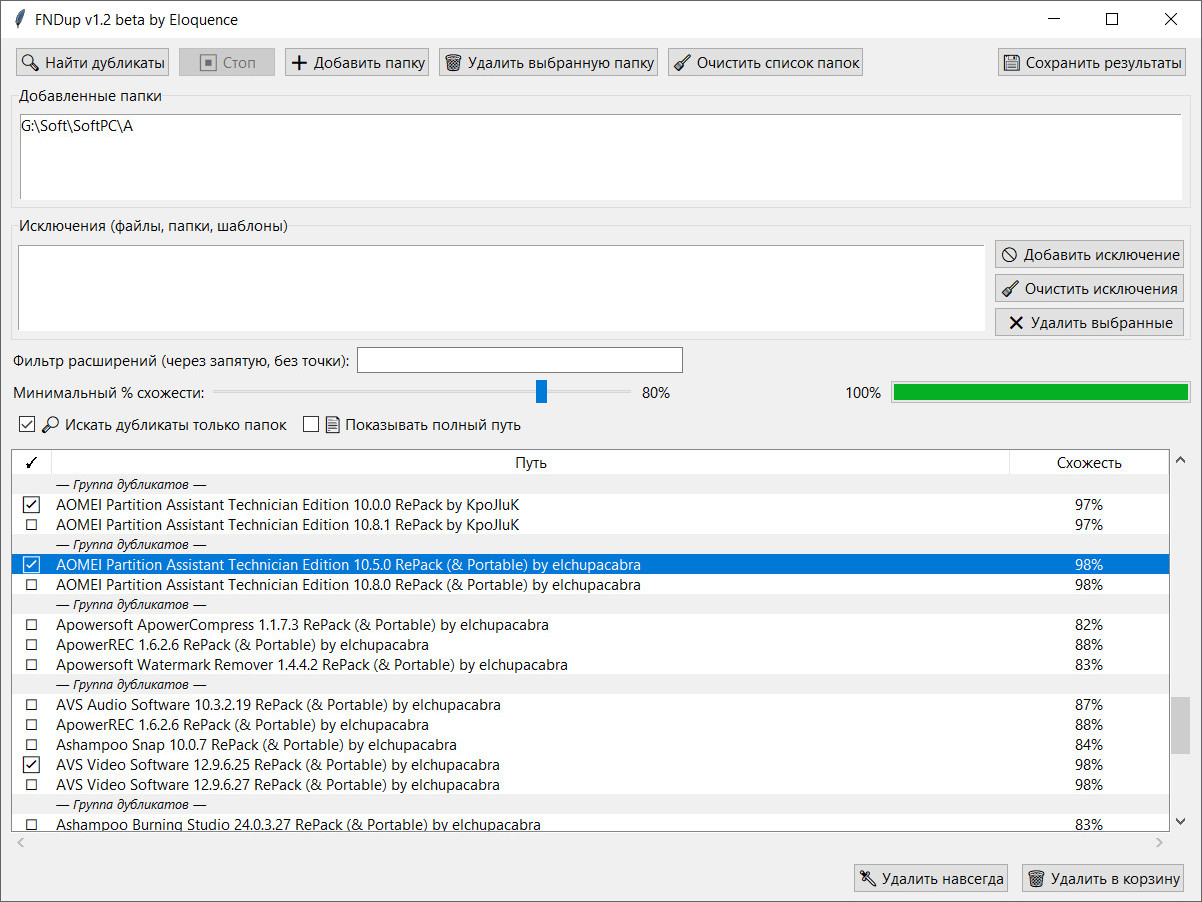Check Apowersoft ApowerCompress 1.1.7.3 row
The height and width of the screenshot is (902, 1202).
pyautogui.click(x=31, y=625)
